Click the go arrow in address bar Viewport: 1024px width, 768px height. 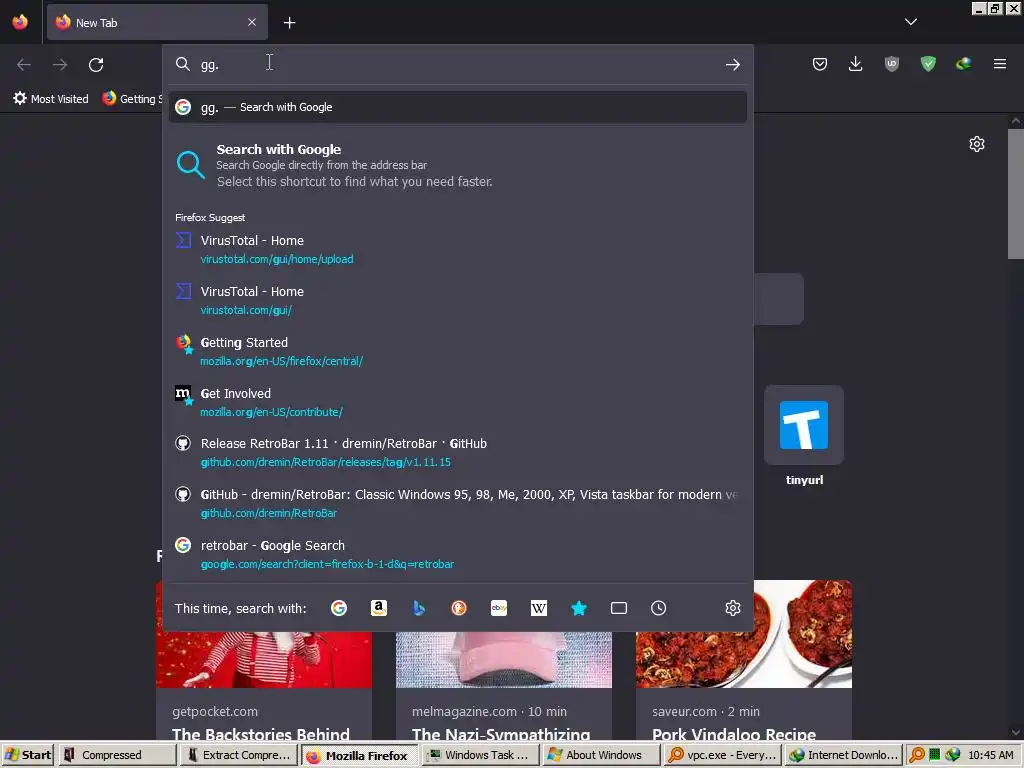[x=733, y=64]
